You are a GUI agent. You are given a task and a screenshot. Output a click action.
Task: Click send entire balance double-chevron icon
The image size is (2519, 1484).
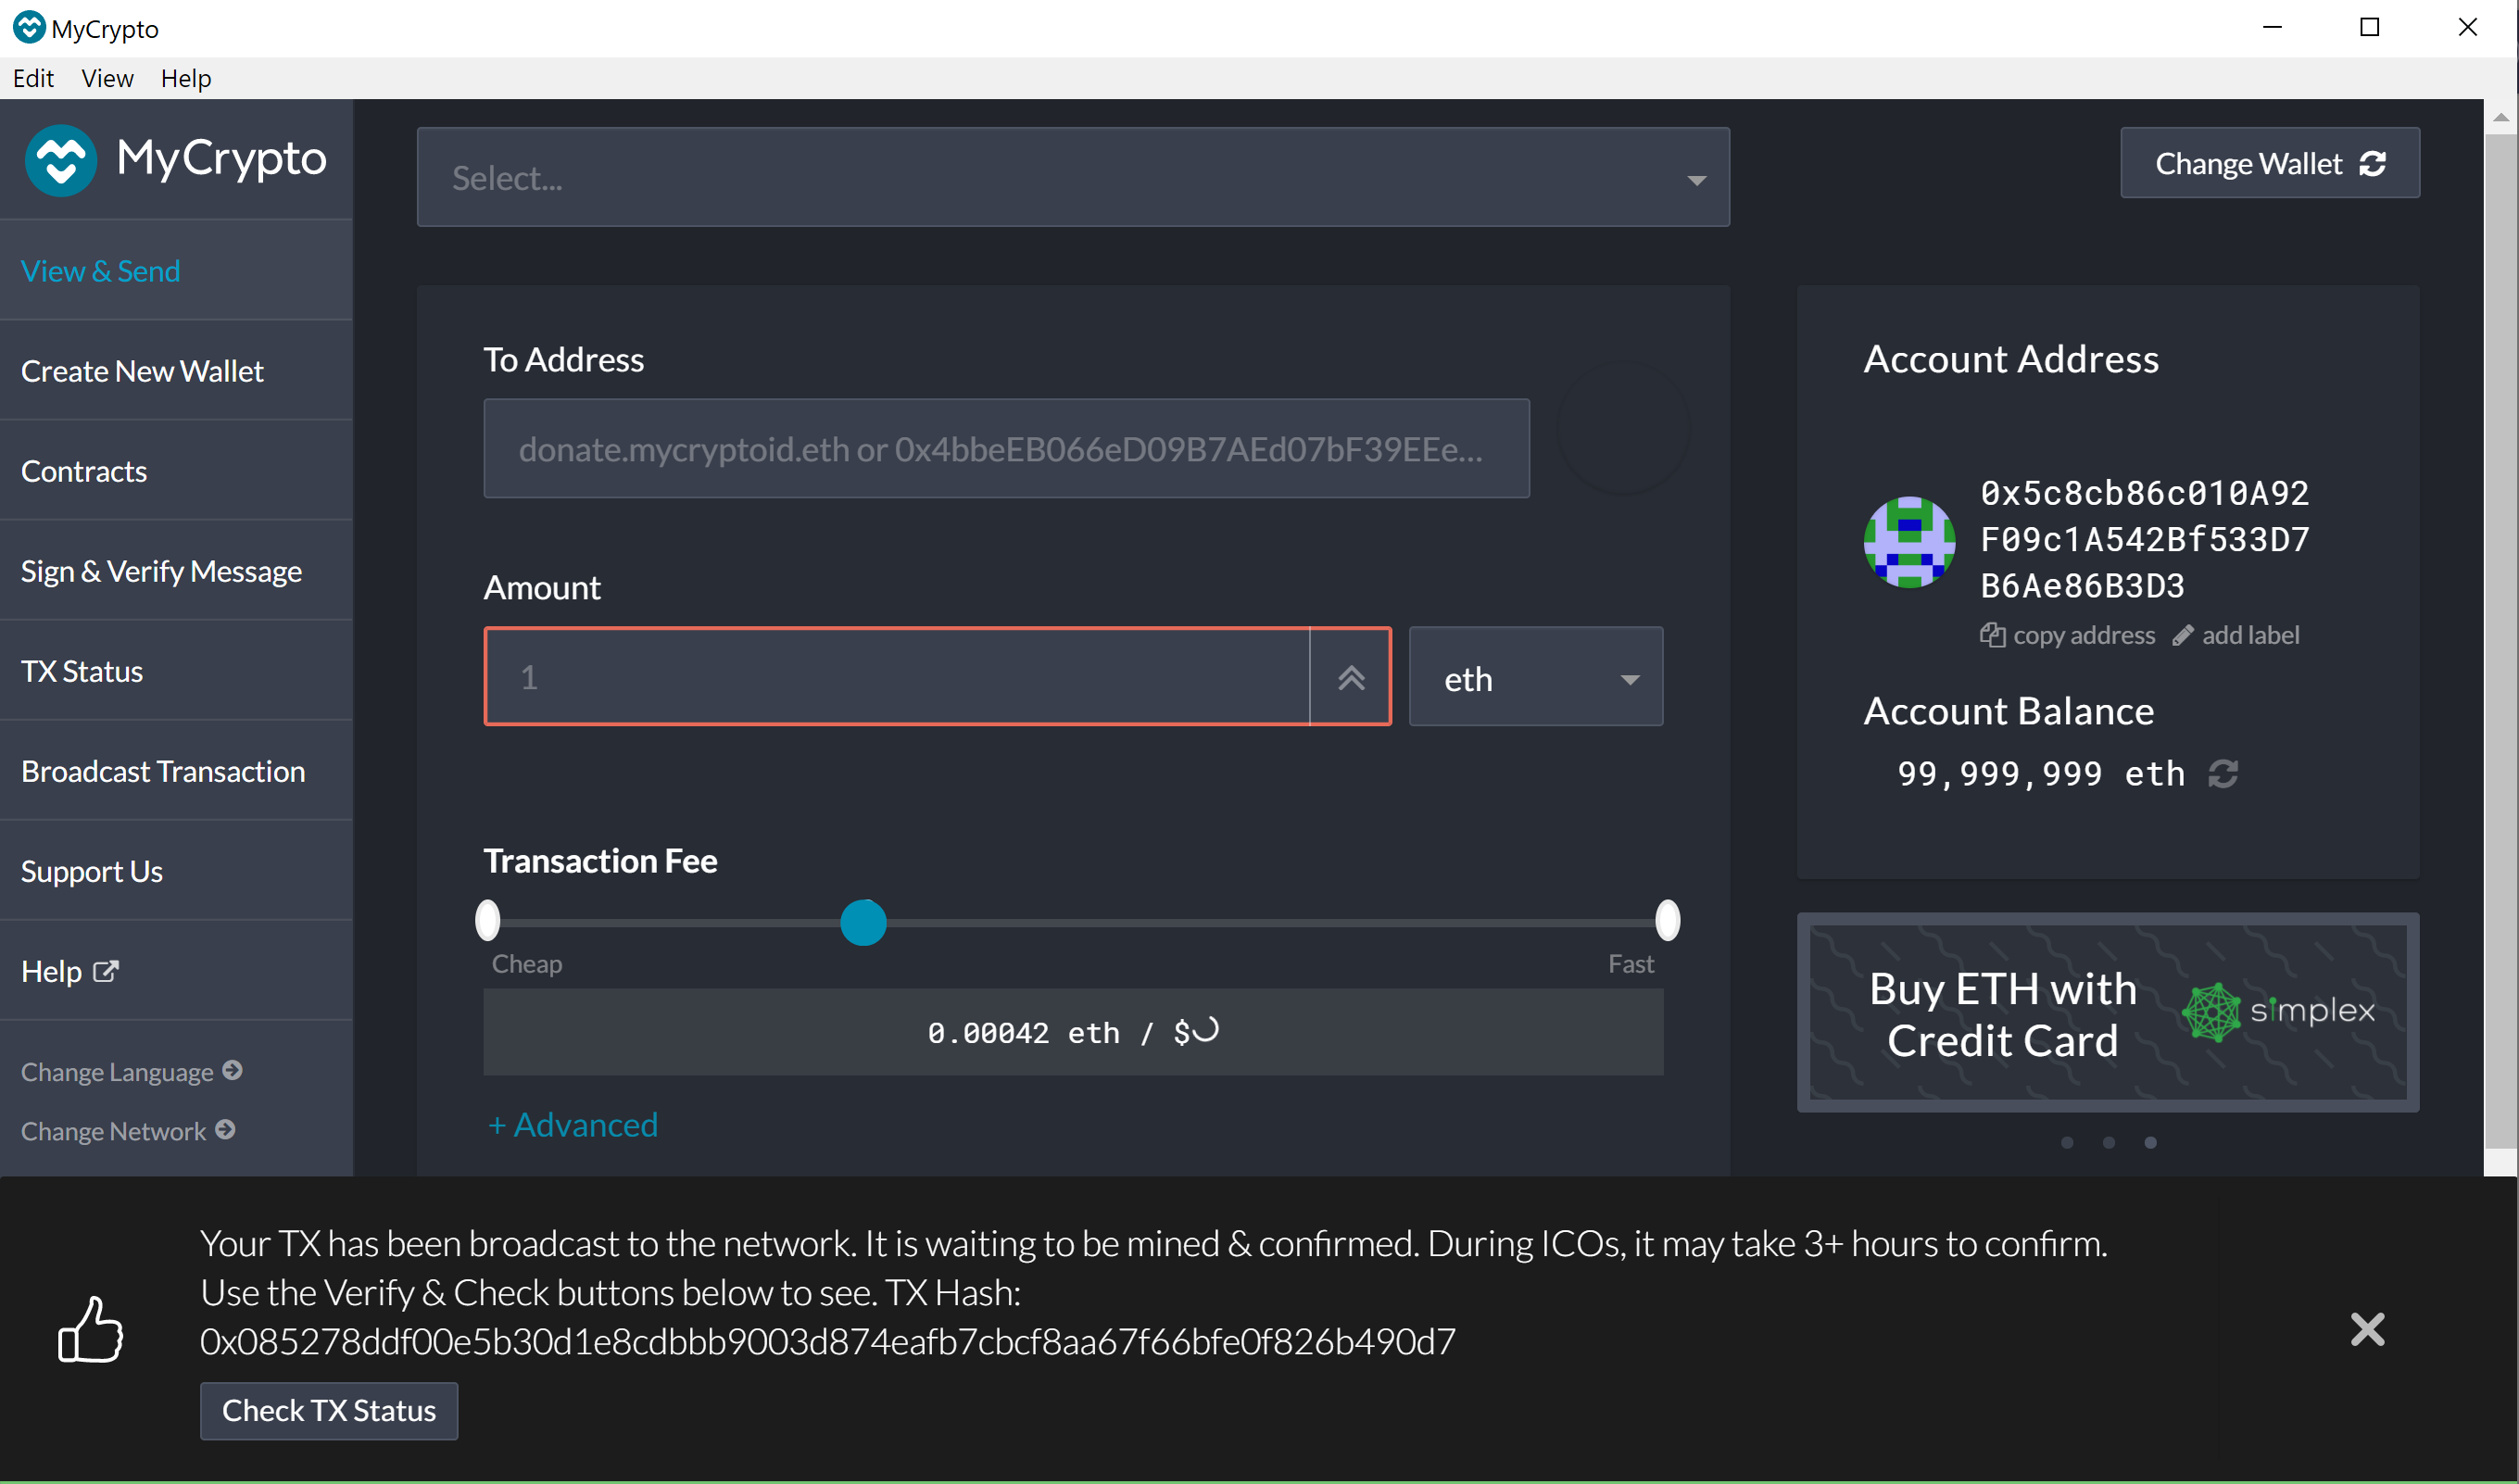pyautogui.click(x=1351, y=677)
